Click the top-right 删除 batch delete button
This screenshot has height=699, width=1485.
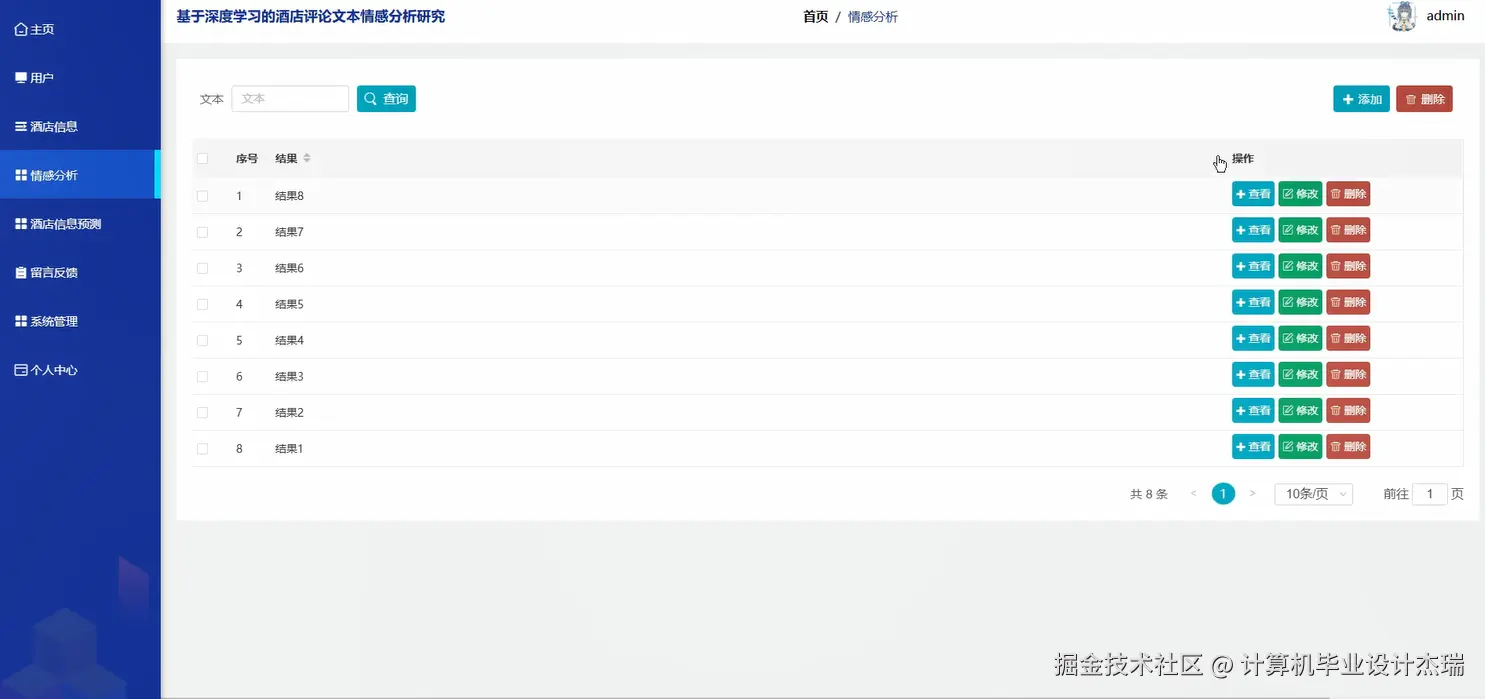pos(1424,99)
